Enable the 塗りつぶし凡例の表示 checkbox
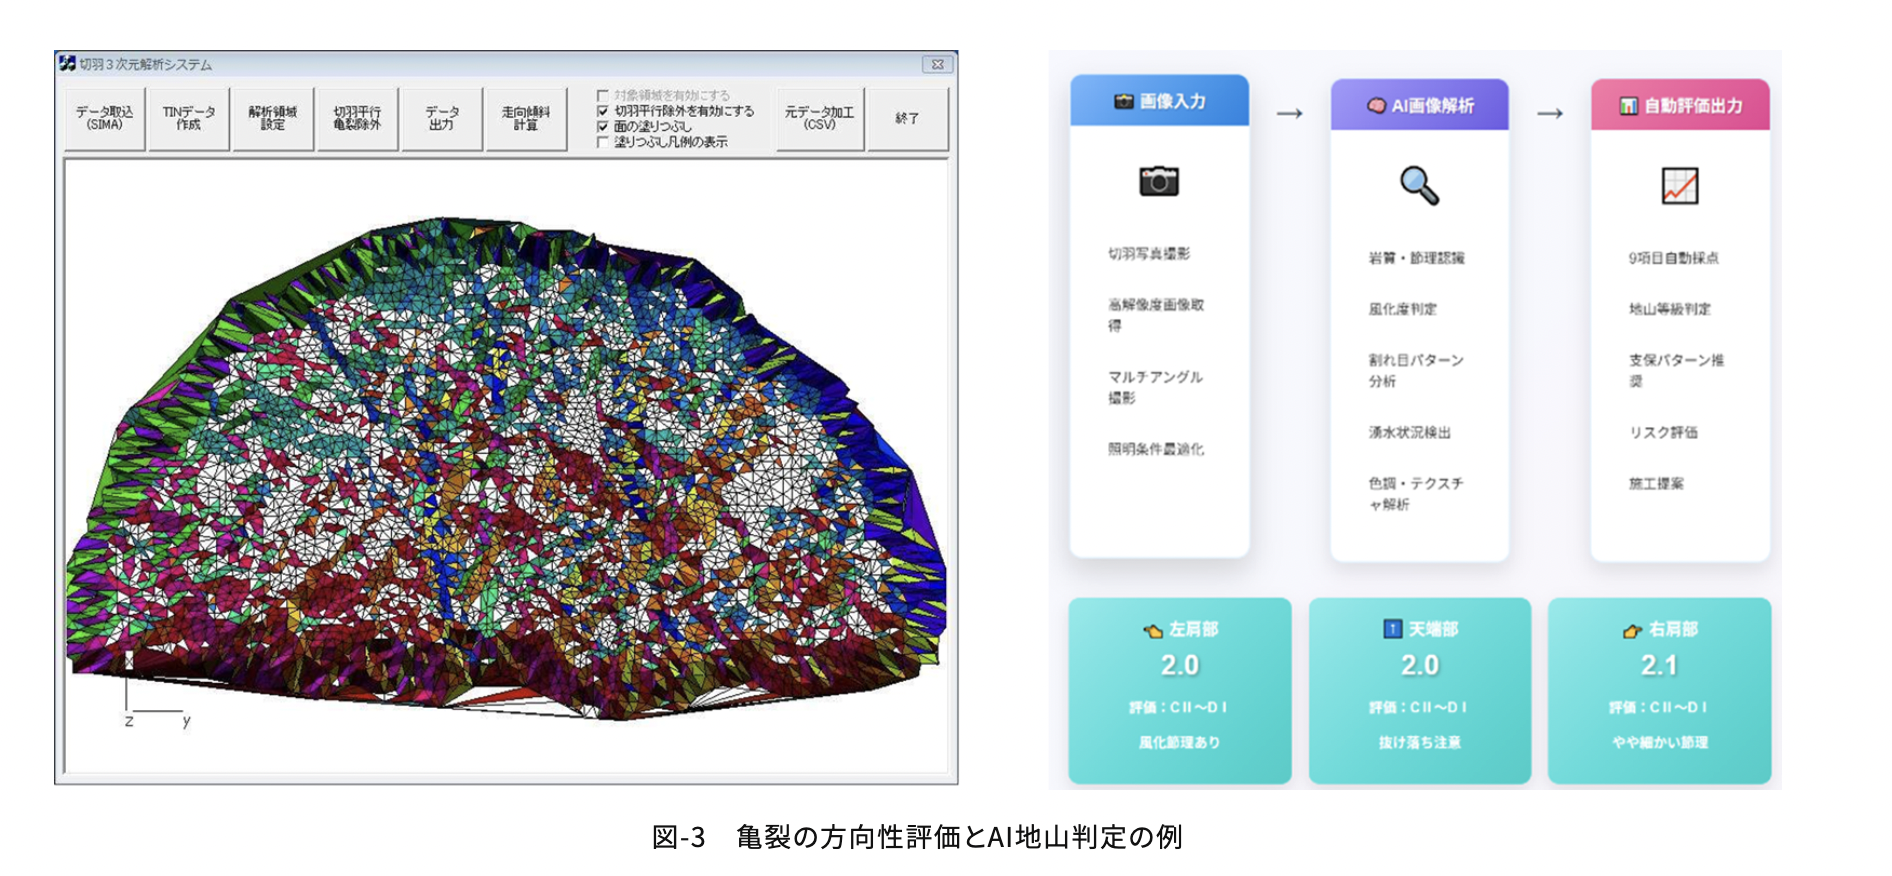Viewport: 1892px width, 876px height. point(603,142)
